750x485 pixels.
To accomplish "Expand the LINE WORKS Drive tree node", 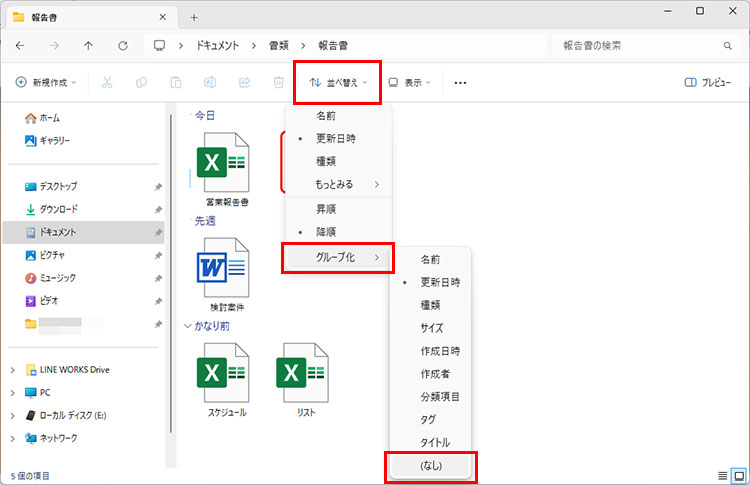I will [11, 369].
